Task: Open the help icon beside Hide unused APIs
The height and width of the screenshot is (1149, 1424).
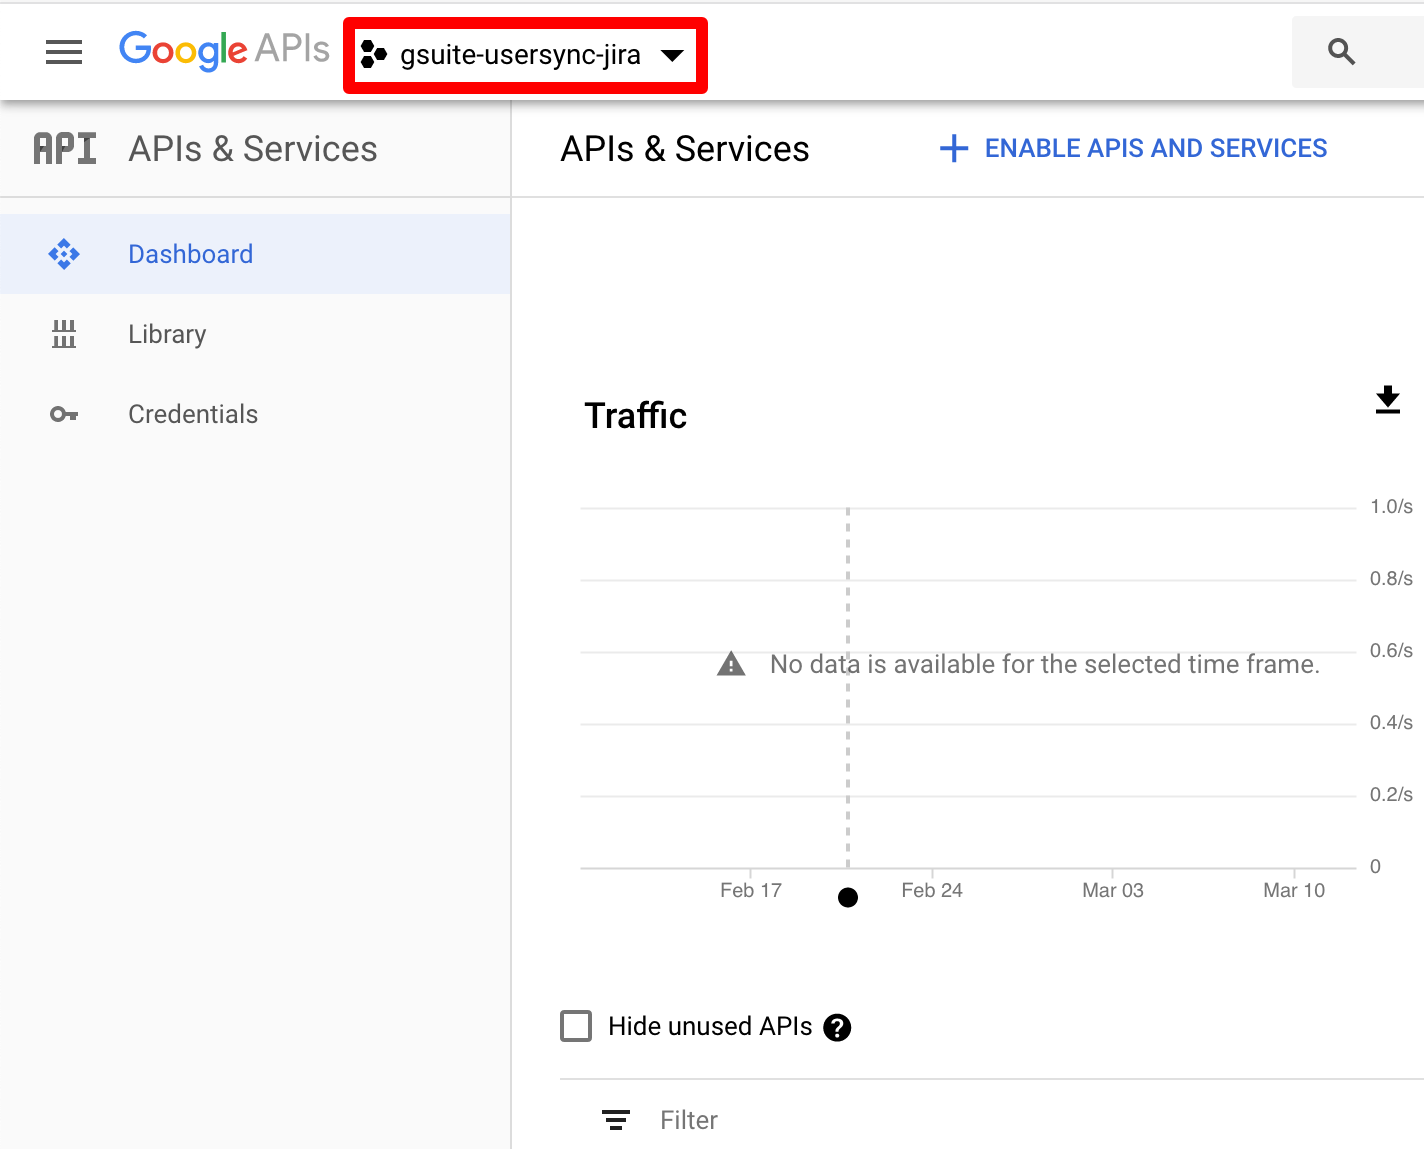Action: click(837, 1027)
